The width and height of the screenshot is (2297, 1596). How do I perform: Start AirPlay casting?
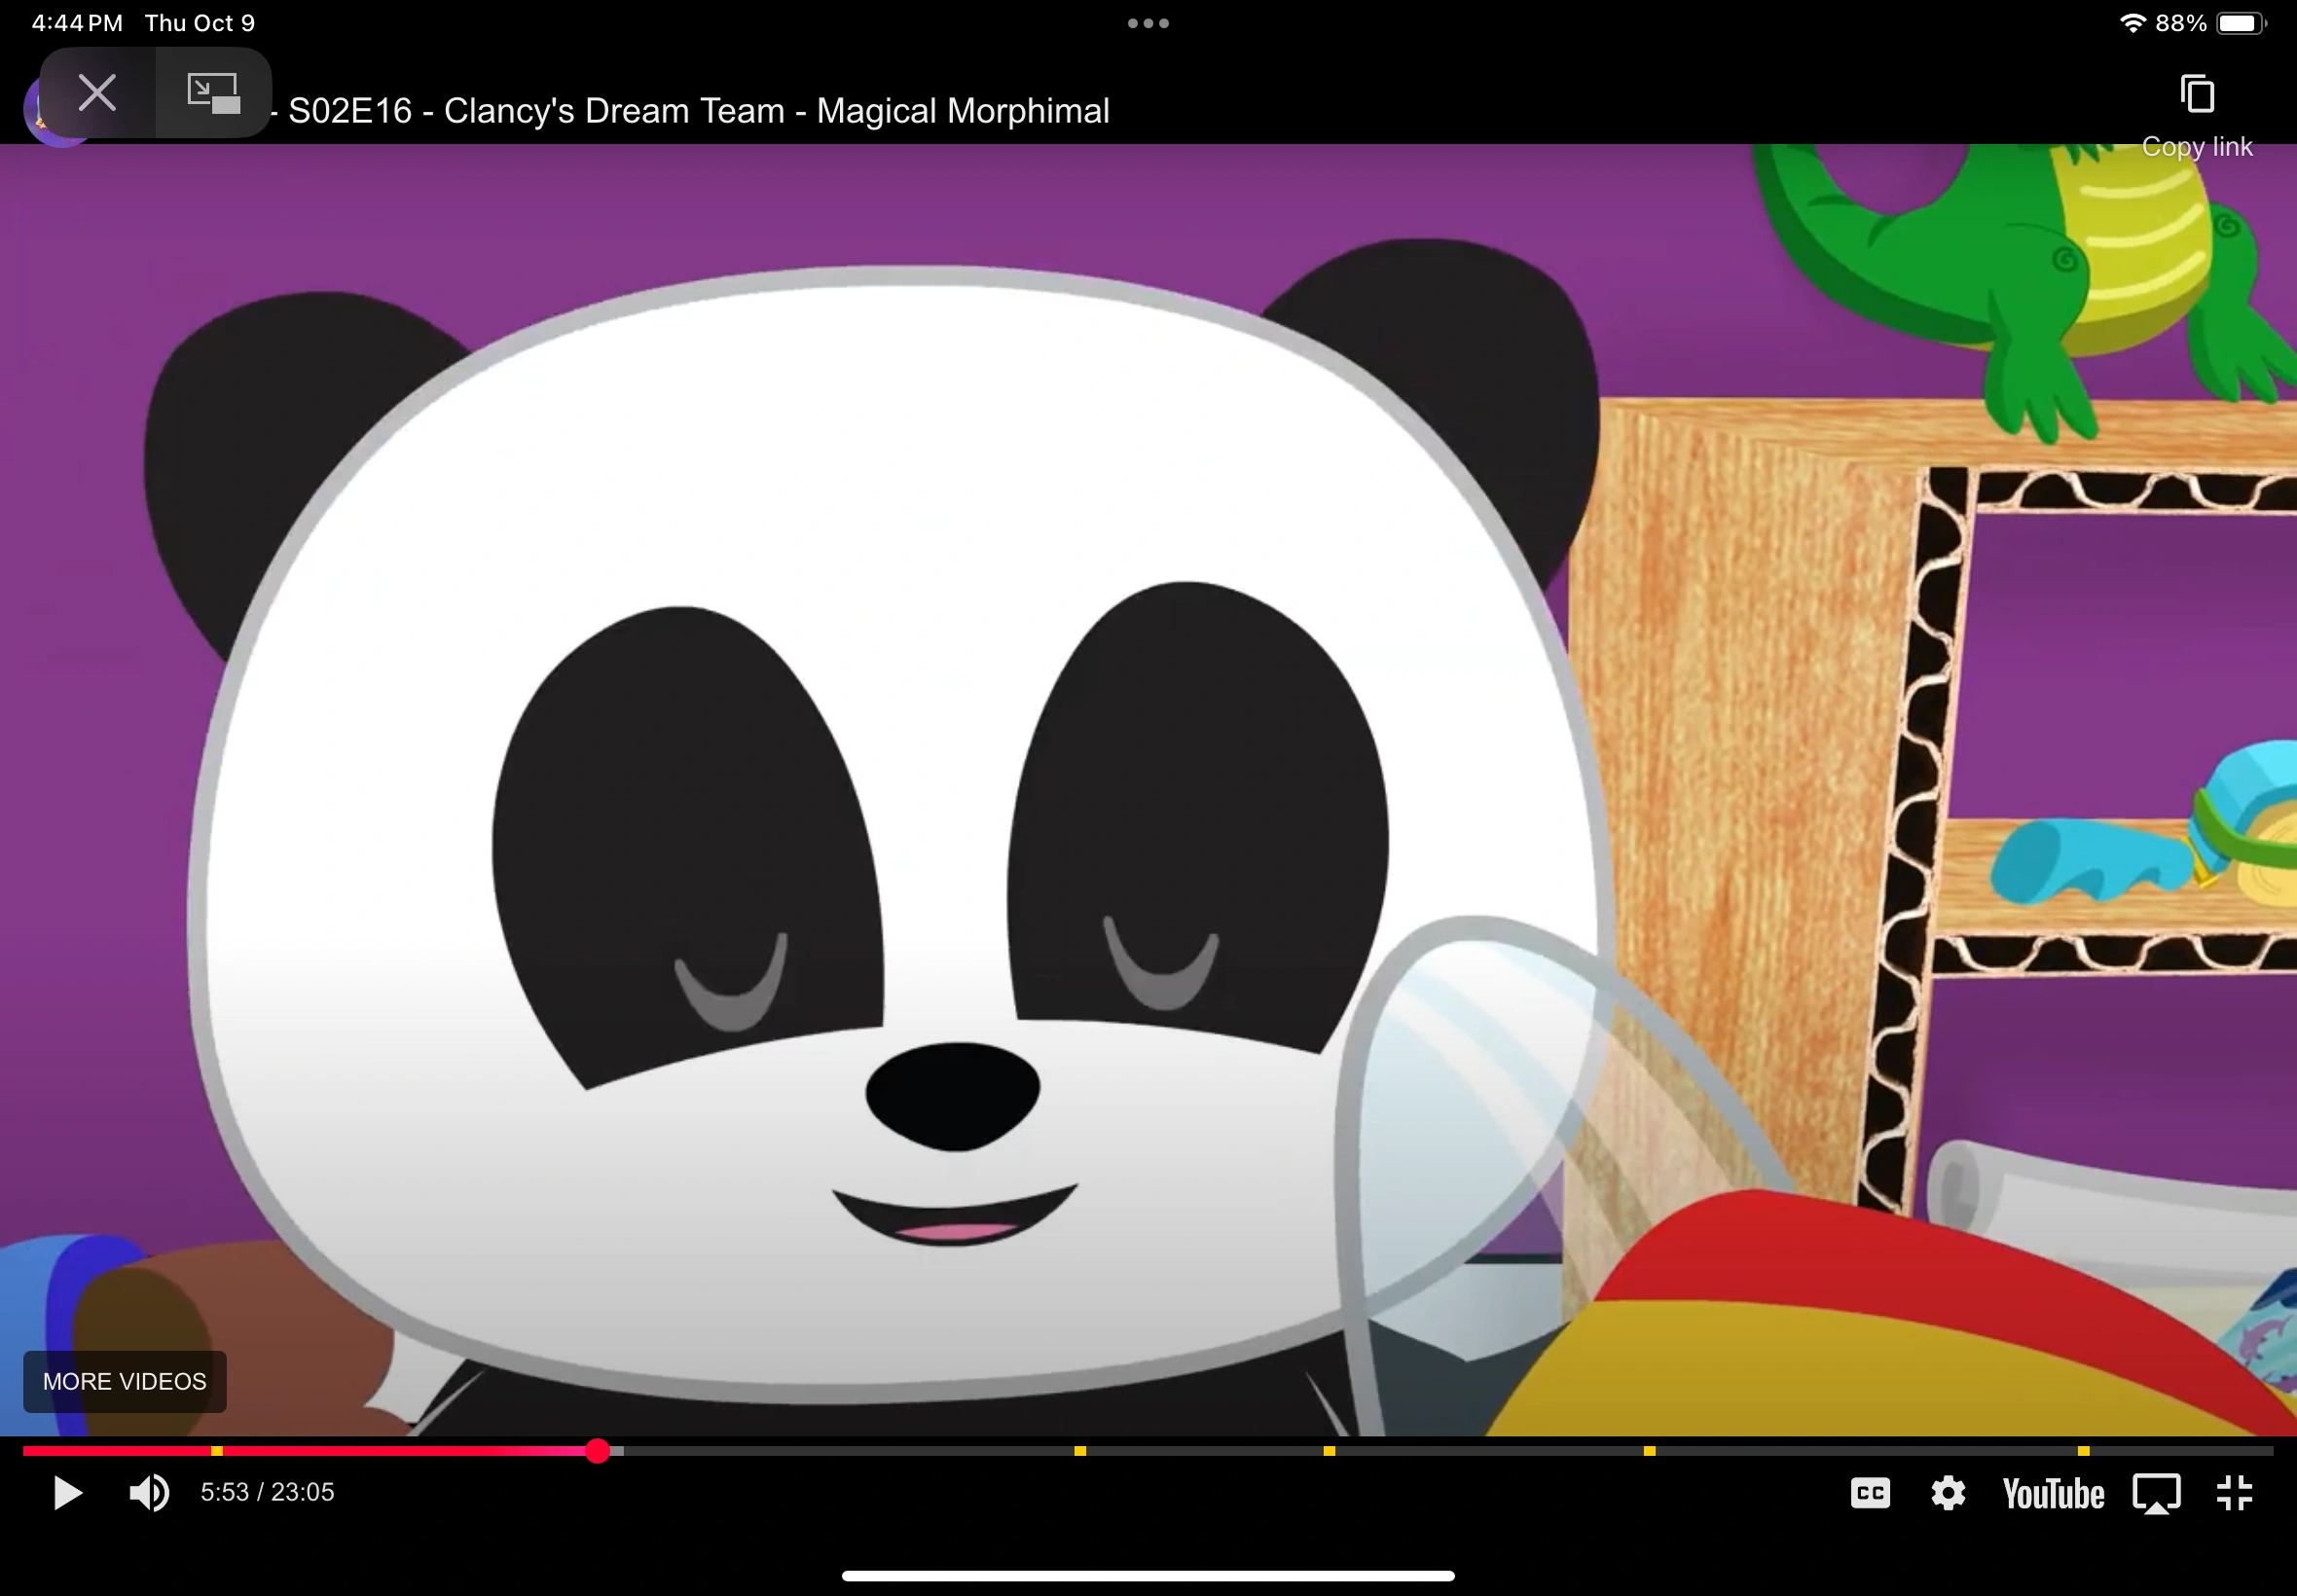coord(2156,1493)
